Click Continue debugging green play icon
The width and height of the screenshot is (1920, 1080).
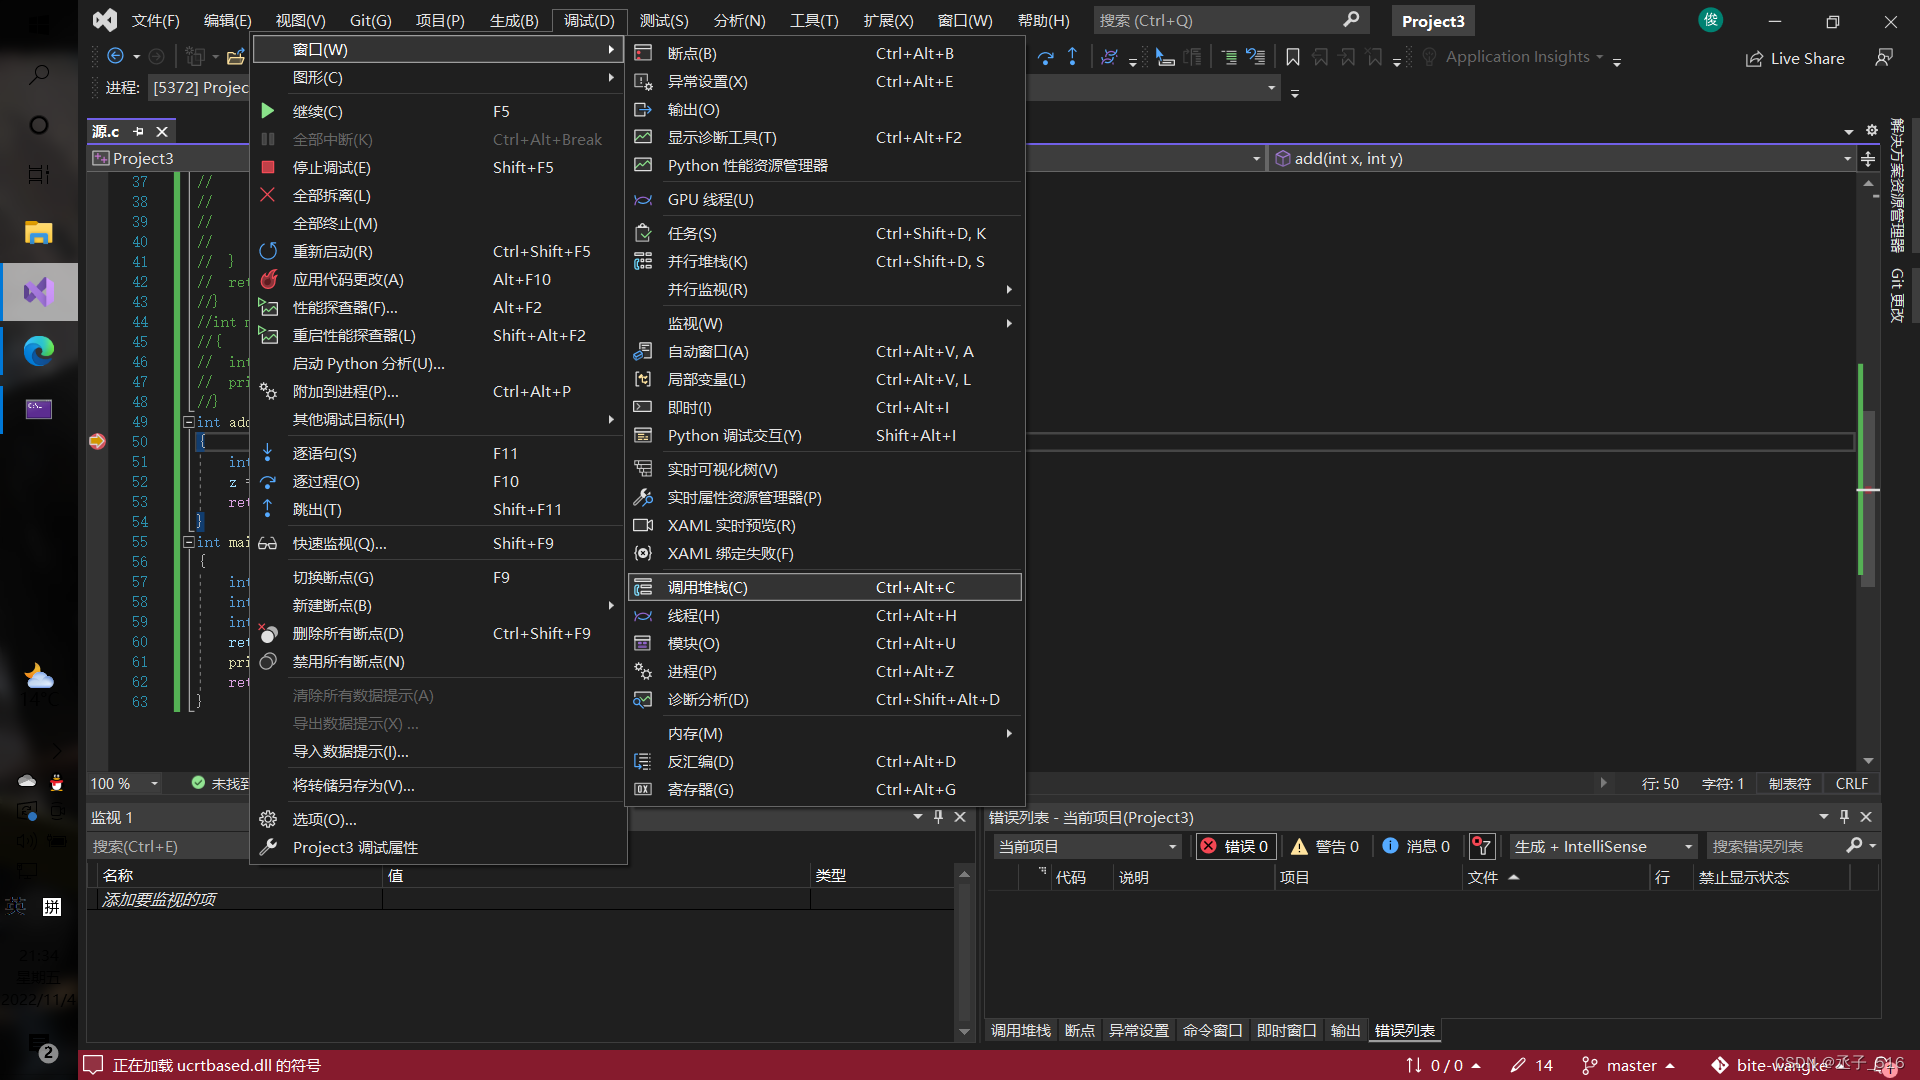(267, 111)
